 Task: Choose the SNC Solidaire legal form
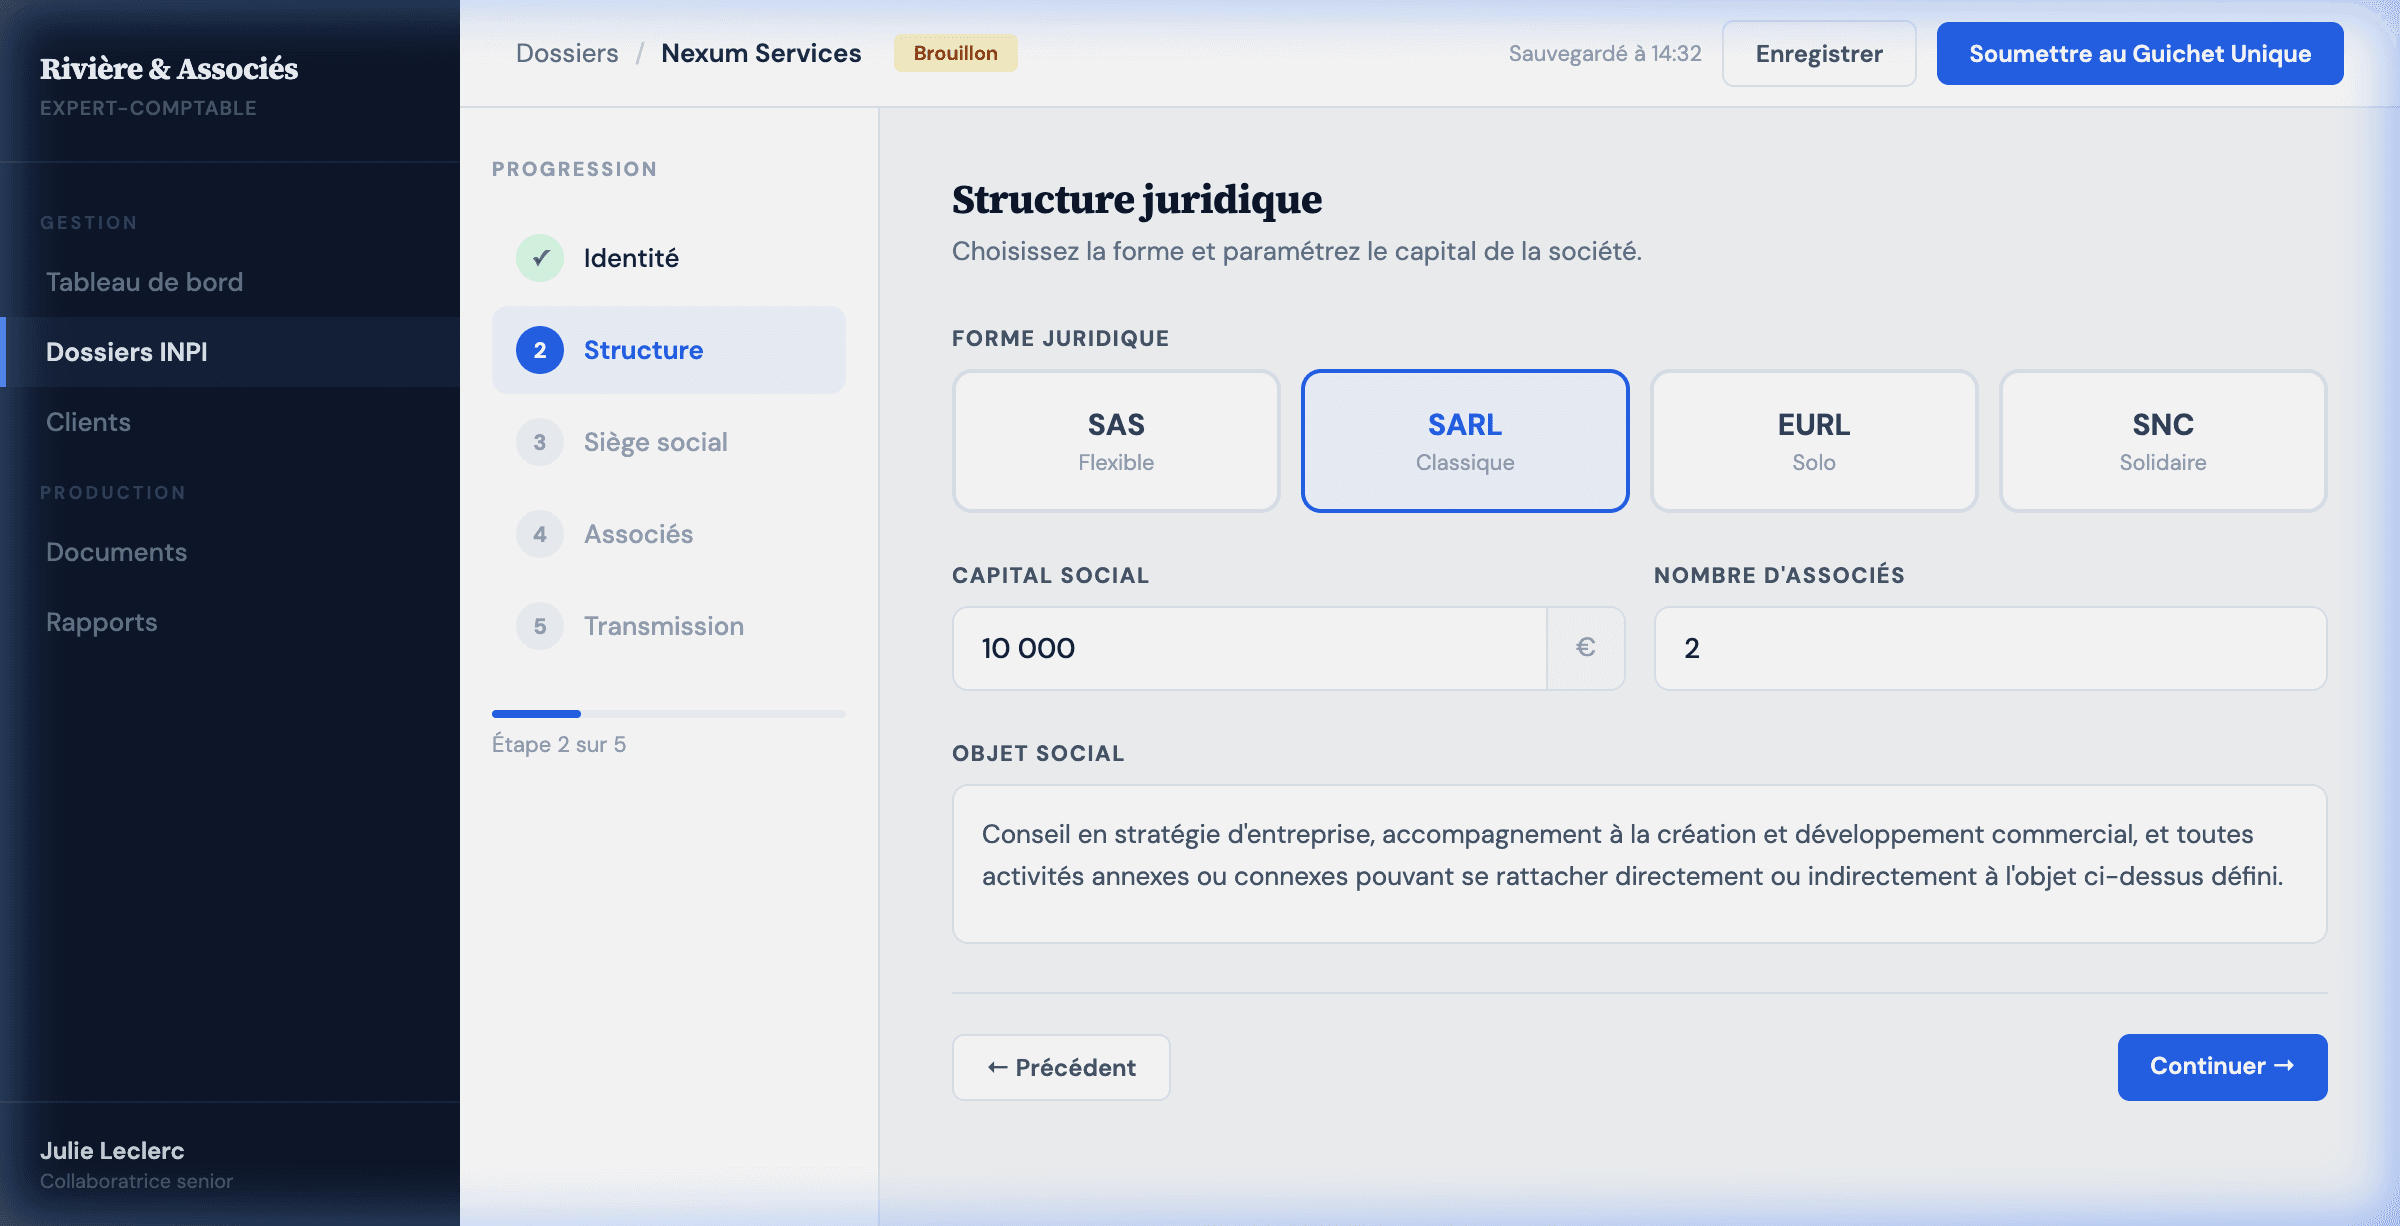[2162, 440]
